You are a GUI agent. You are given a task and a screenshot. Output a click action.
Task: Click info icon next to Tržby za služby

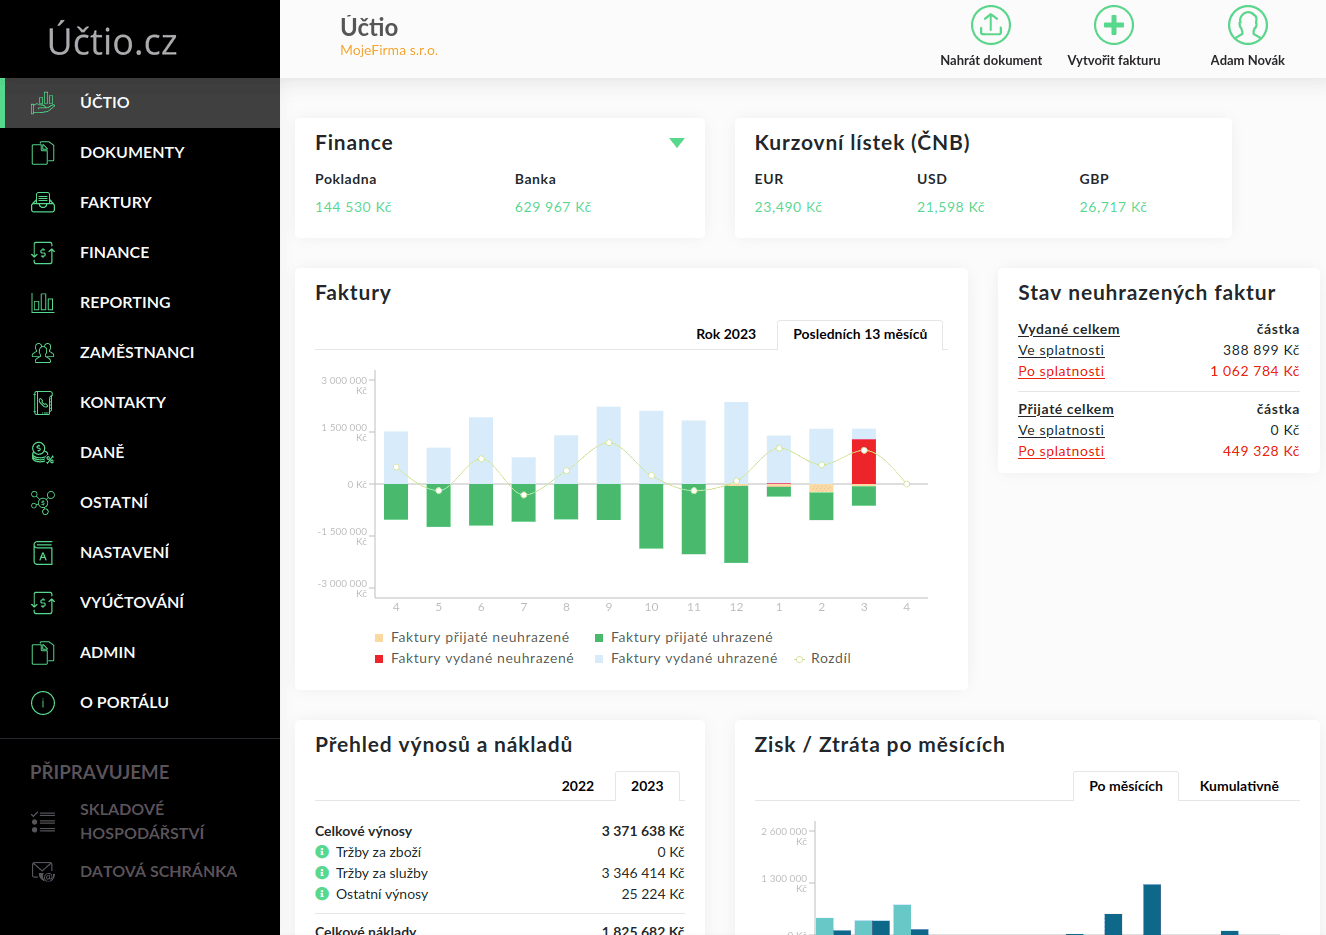(322, 873)
